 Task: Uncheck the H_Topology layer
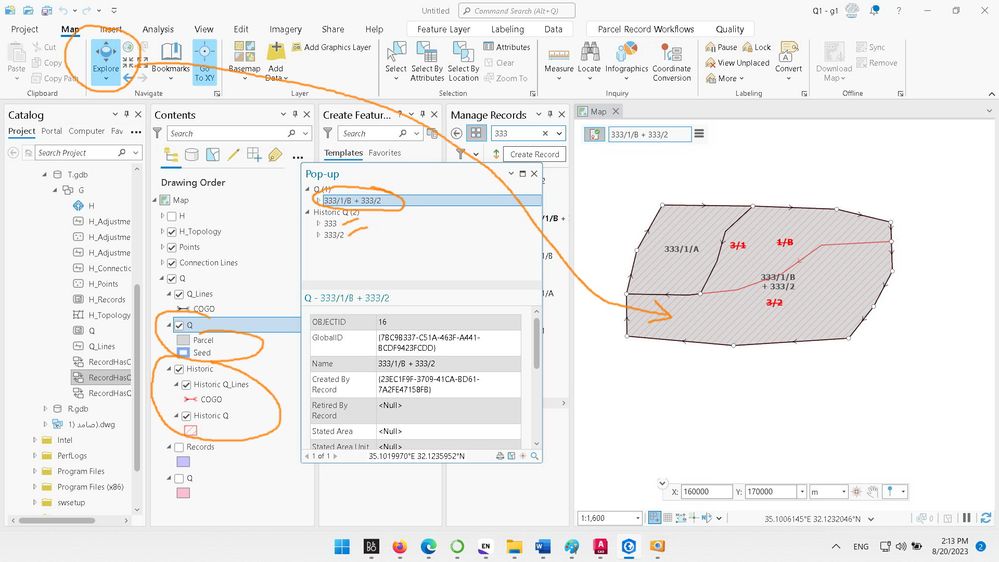coord(172,231)
